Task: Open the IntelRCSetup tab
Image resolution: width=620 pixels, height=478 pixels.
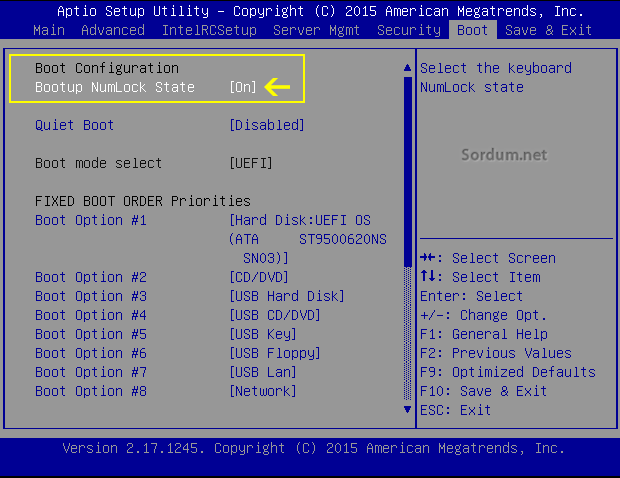Action: click(209, 30)
